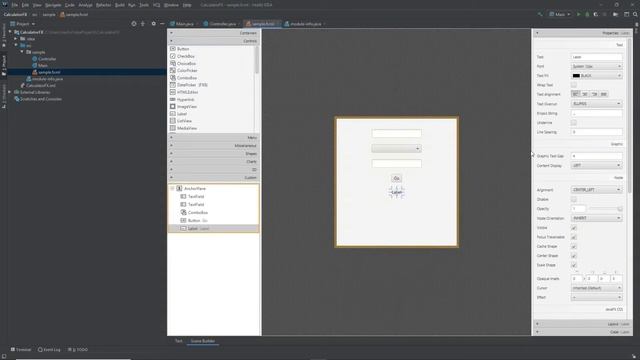Select Label node in hierarchy panel
Screen dimensions: 640x360
point(213,229)
